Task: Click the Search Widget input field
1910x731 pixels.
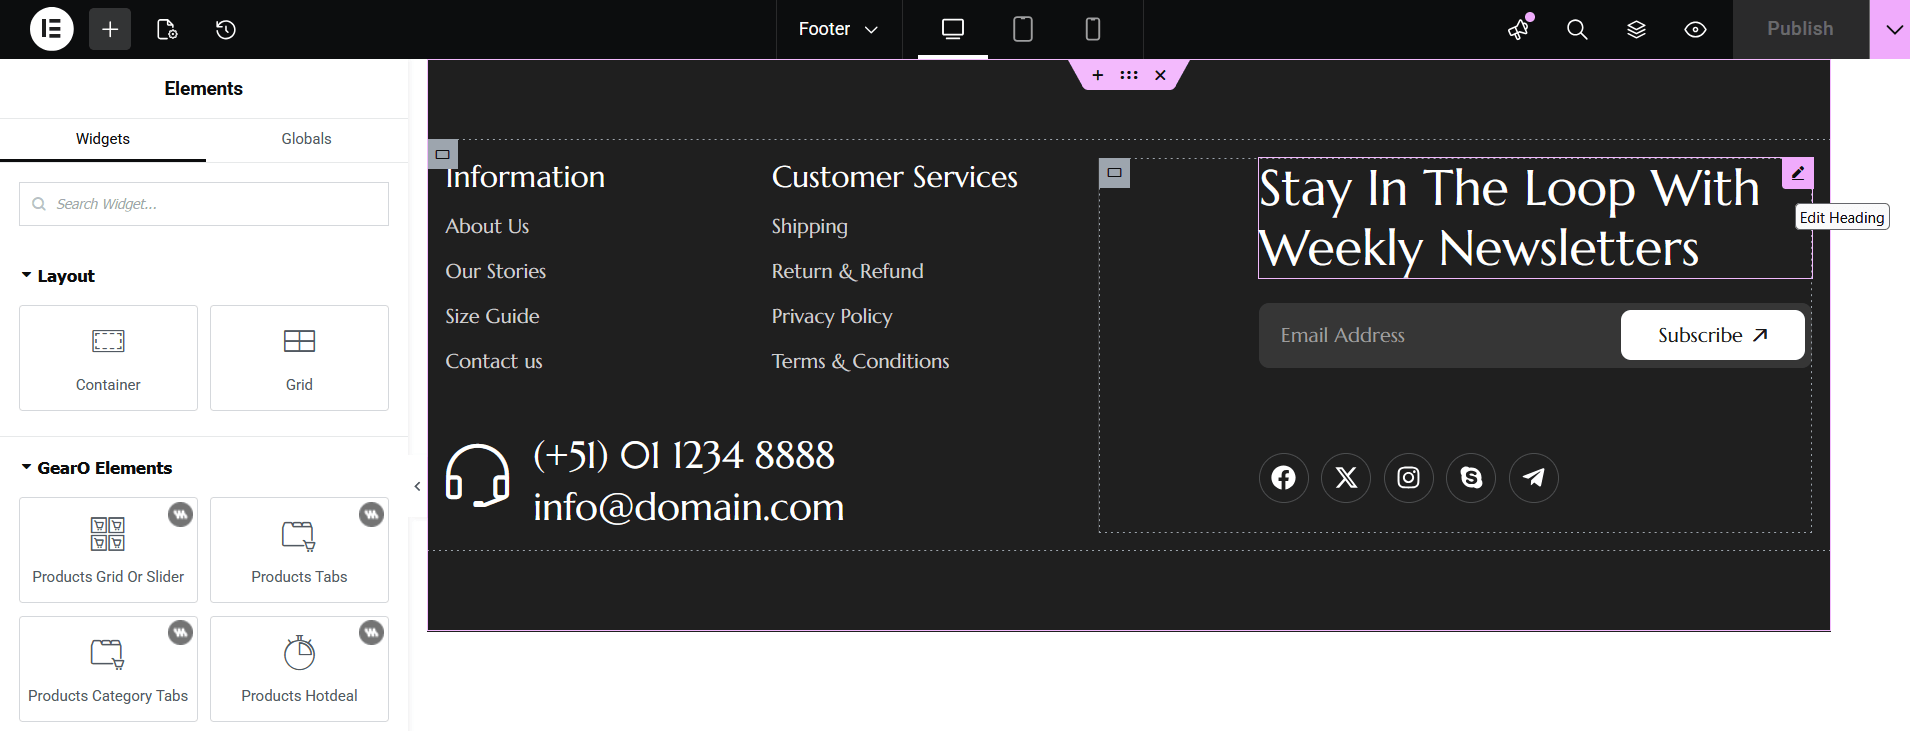Action: coord(204,204)
